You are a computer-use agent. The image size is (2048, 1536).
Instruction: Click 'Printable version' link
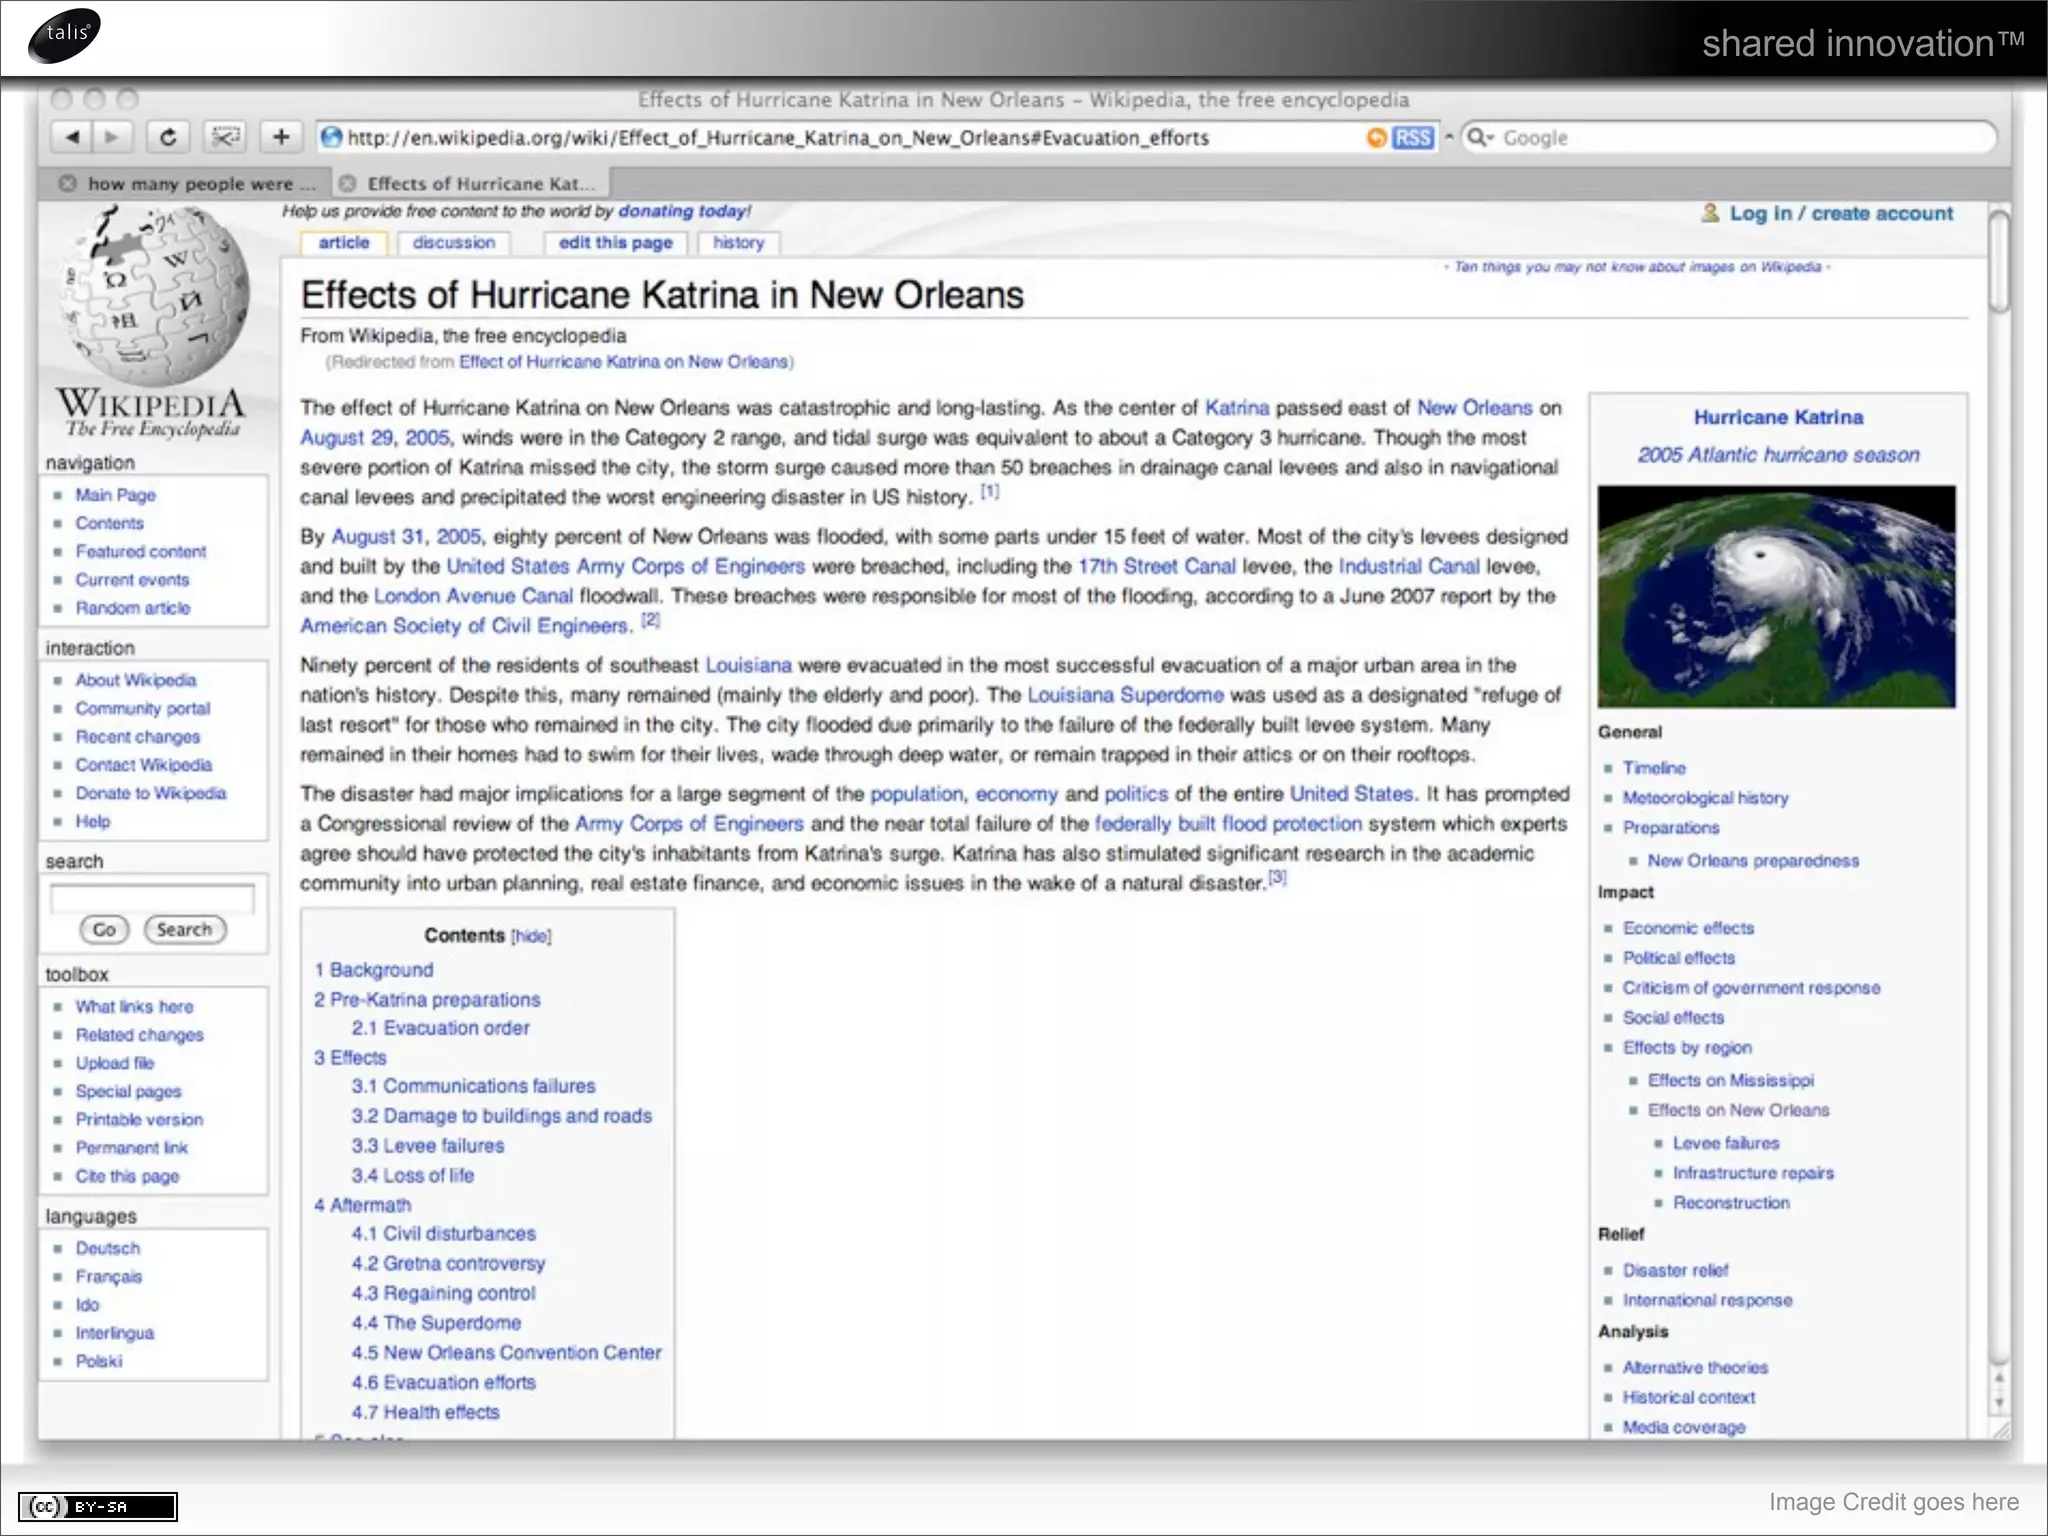click(x=139, y=1120)
